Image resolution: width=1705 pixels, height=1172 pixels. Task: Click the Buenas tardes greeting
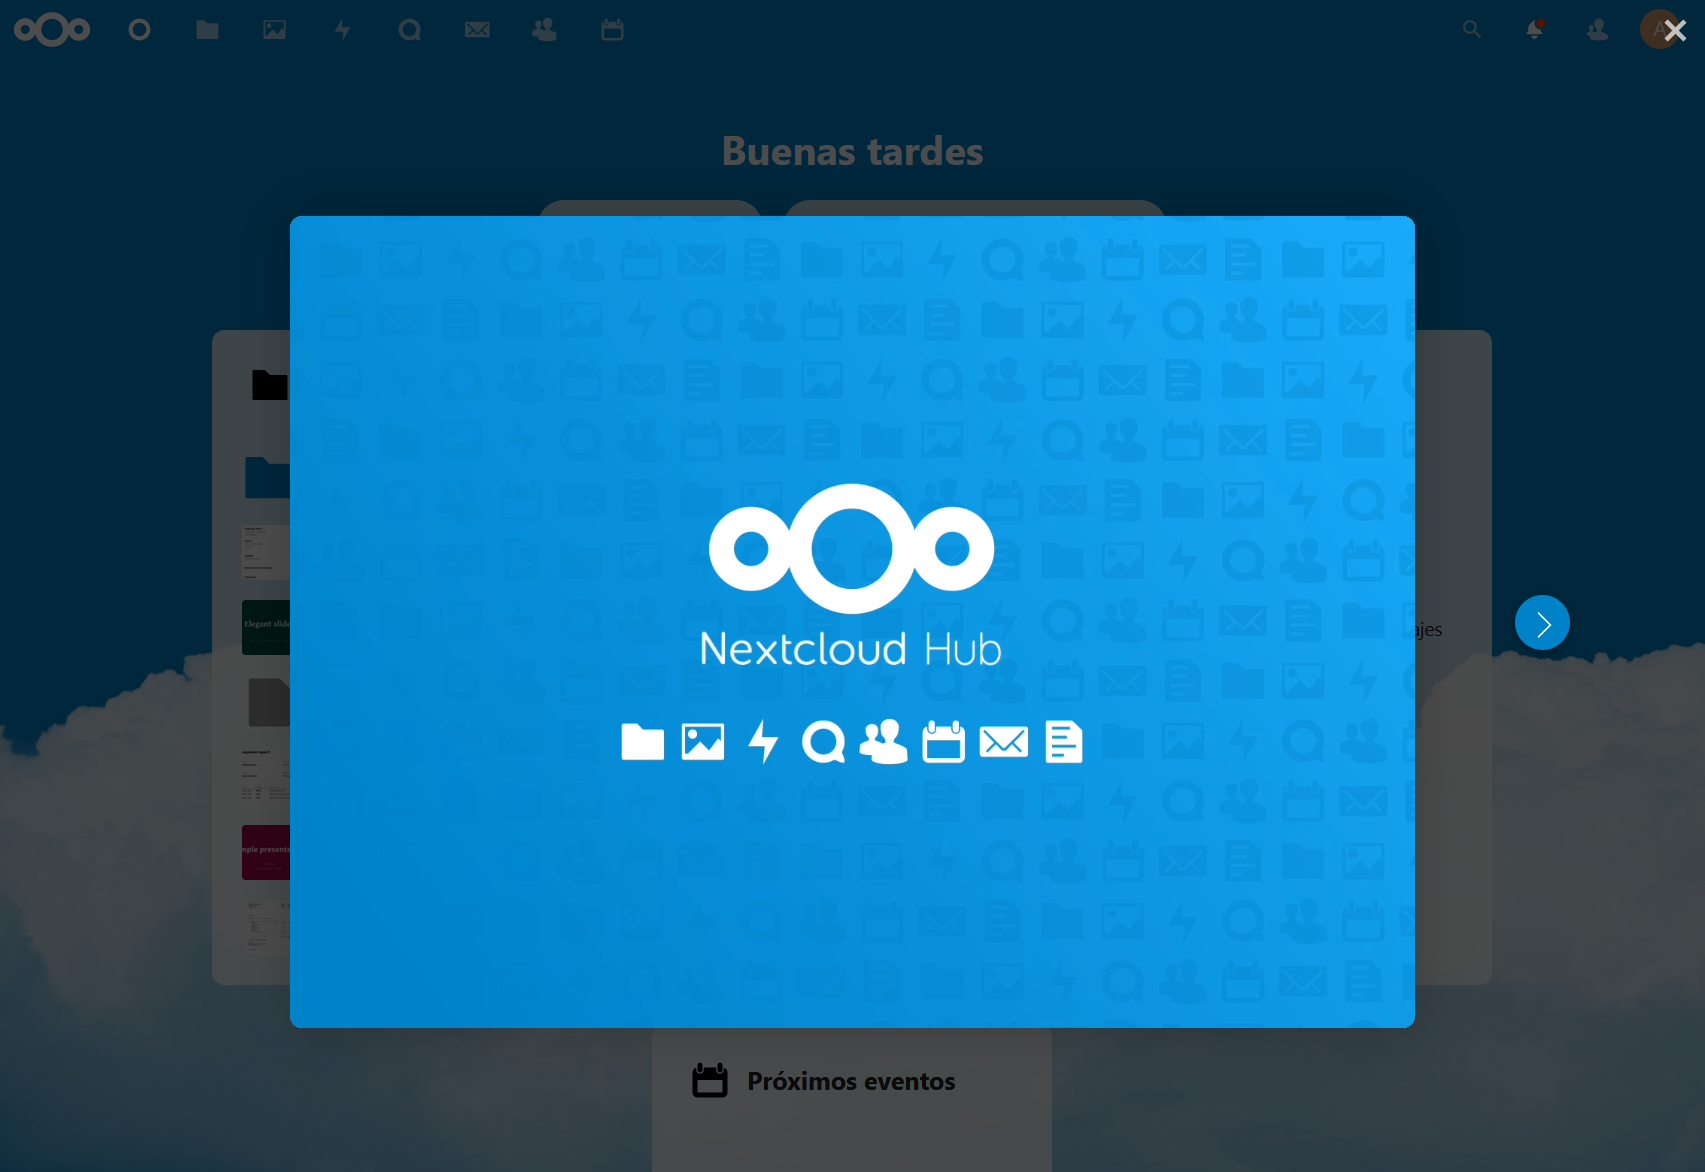pyautogui.click(x=852, y=152)
